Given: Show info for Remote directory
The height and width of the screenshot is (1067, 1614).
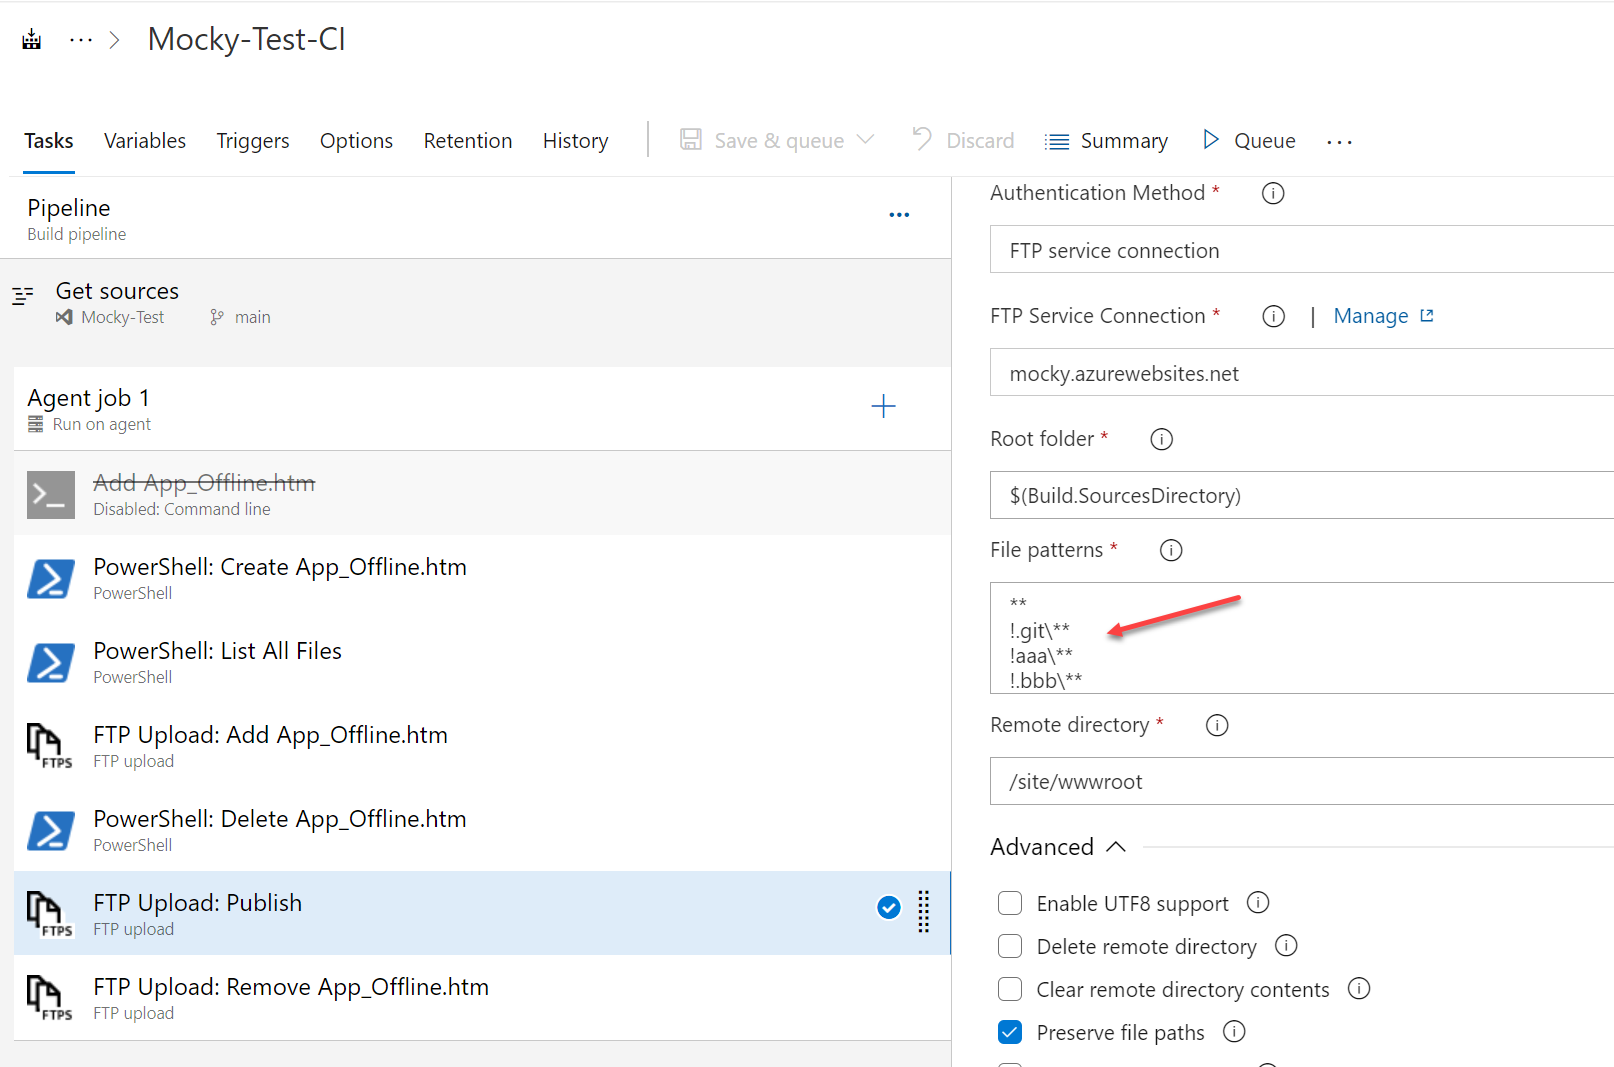Looking at the screenshot, I should pyautogui.click(x=1217, y=725).
